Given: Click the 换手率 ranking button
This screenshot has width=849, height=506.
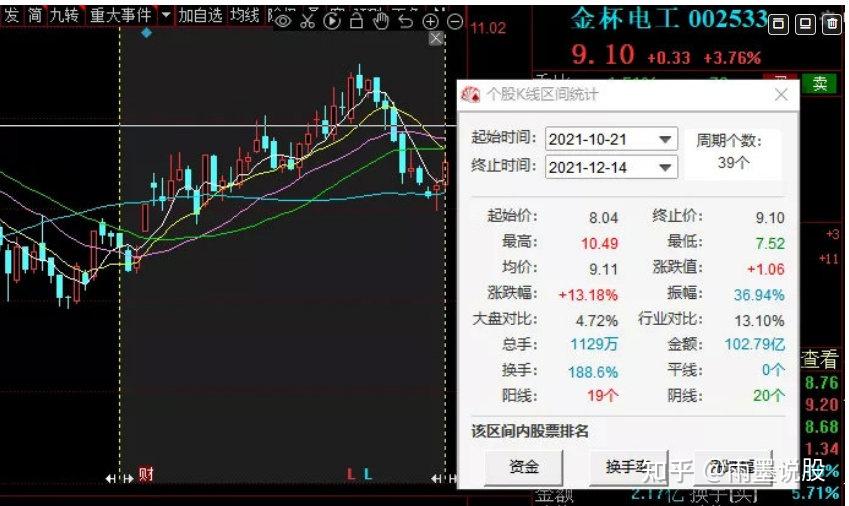Looking at the screenshot, I should pyautogui.click(x=629, y=466).
